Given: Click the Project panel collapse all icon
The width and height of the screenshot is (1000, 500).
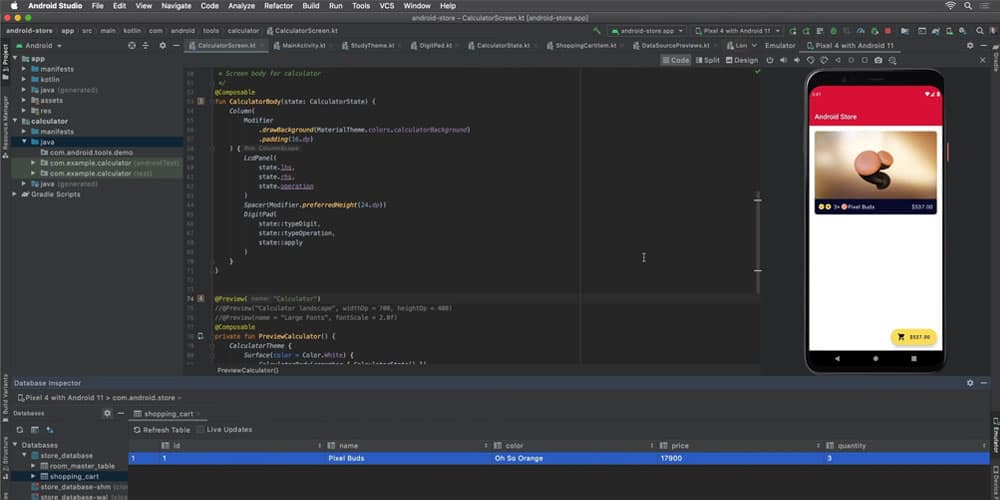Looking at the screenshot, I should click(x=145, y=46).
